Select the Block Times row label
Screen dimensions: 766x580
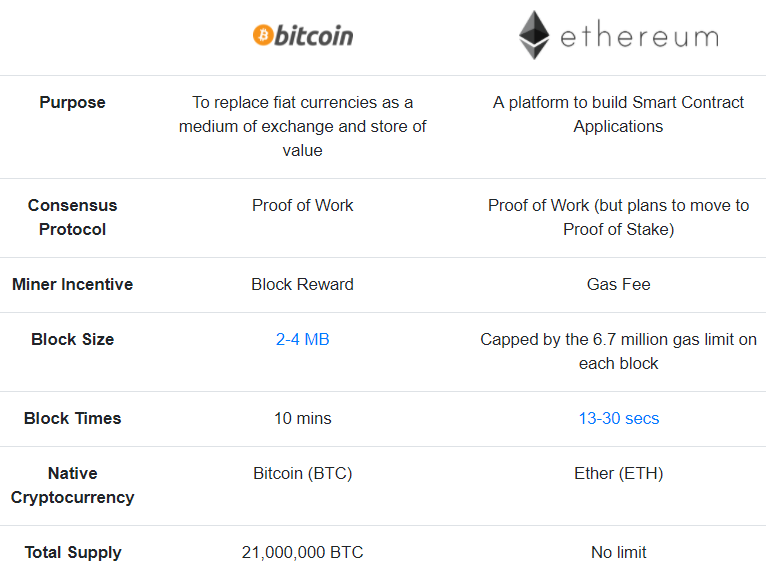click(72, 419)
